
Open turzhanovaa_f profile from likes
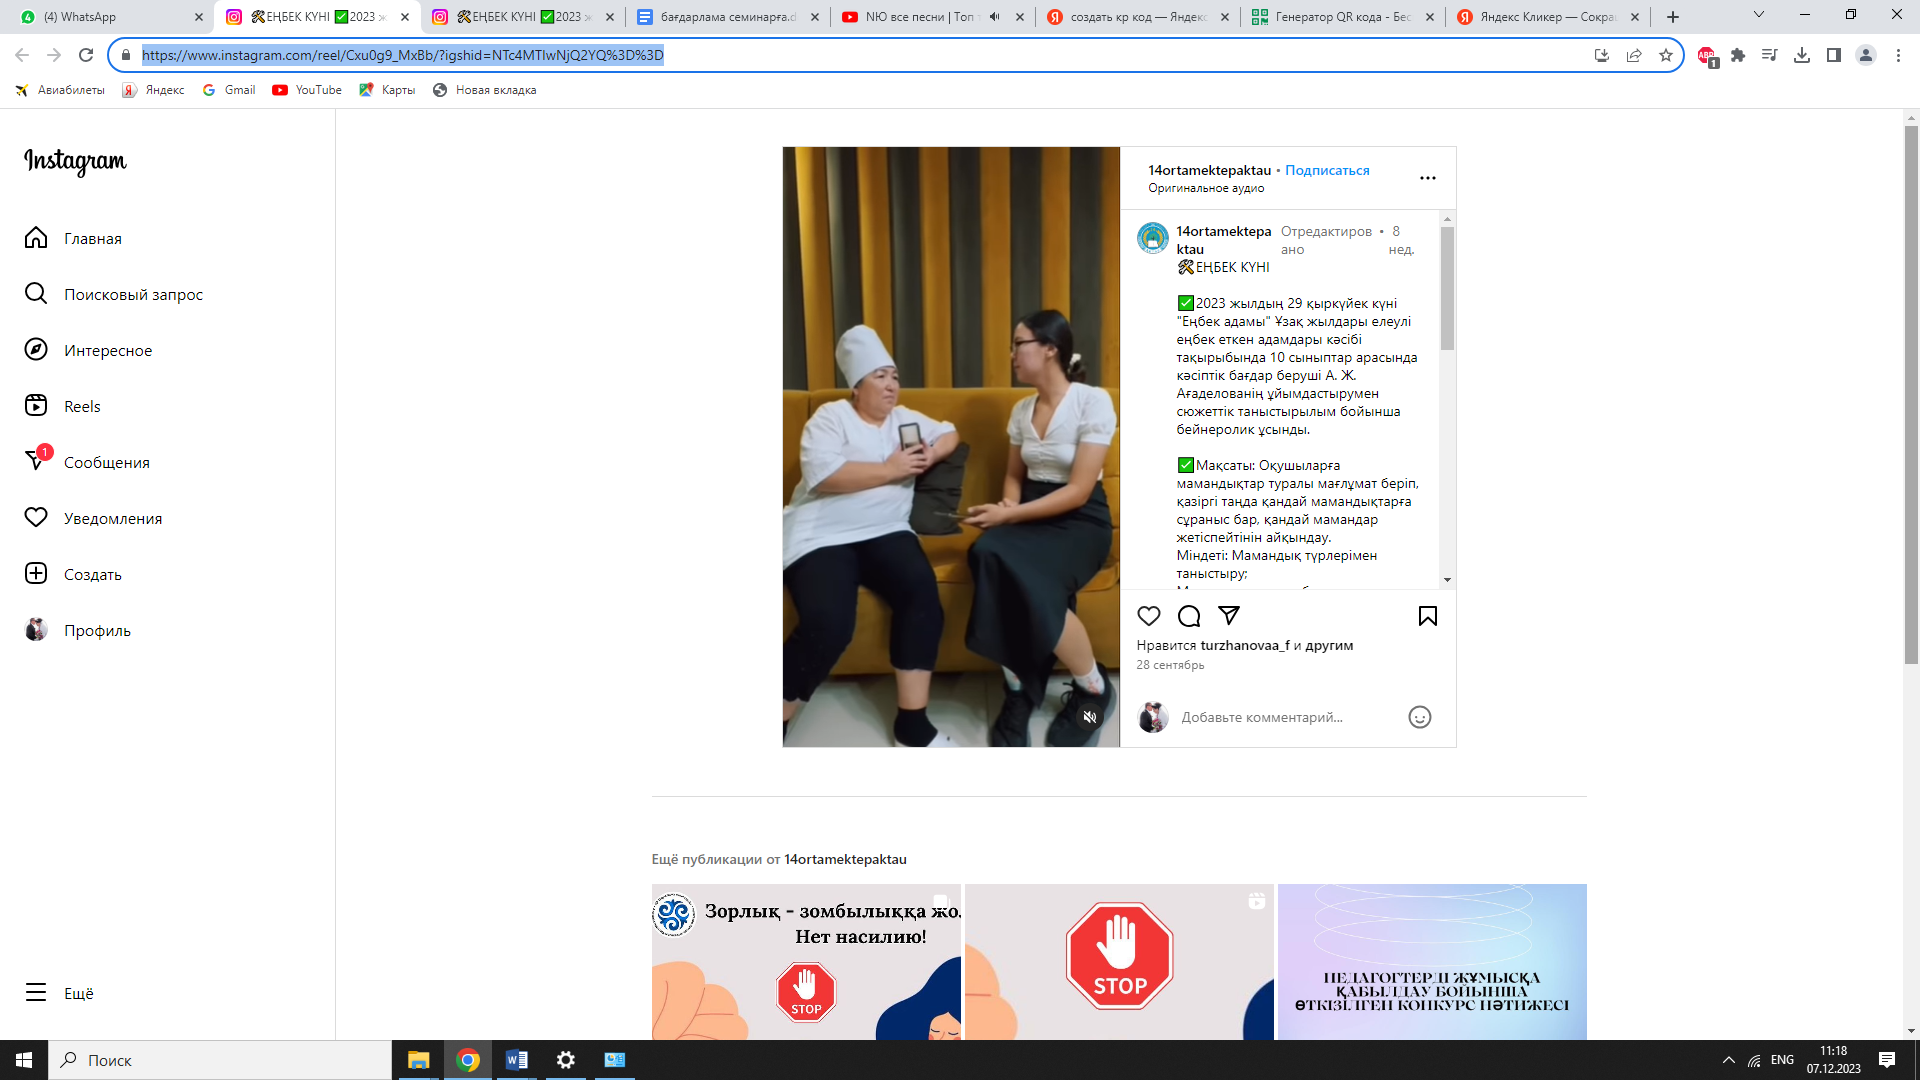(x=1244, y=645)
